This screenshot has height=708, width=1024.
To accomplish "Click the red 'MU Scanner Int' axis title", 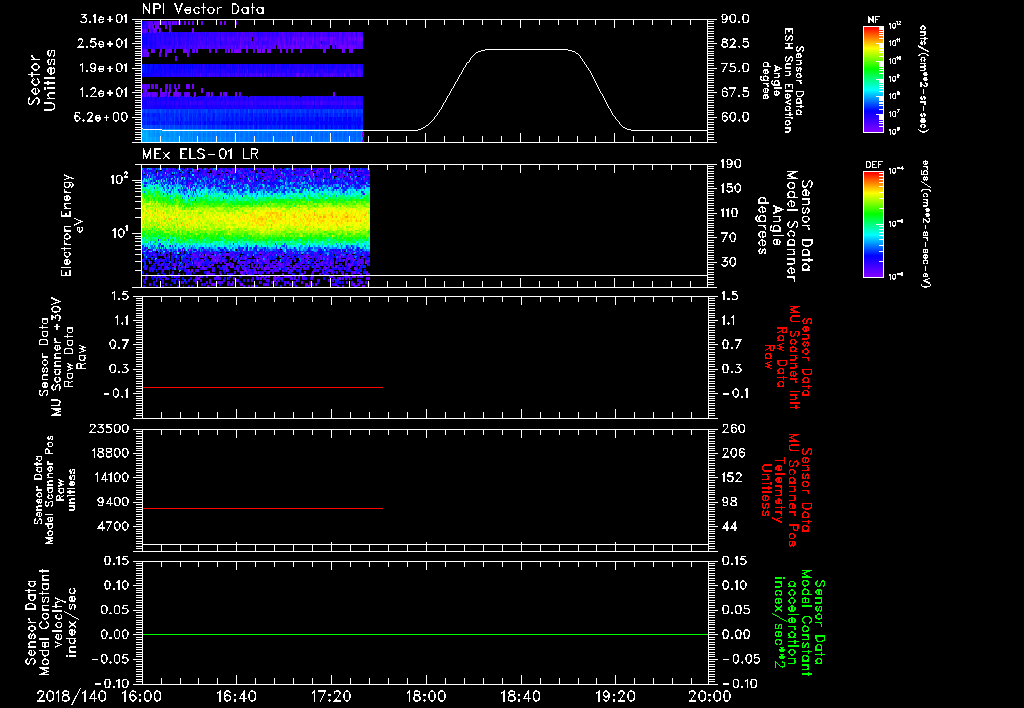I will [x=788, y=357].
